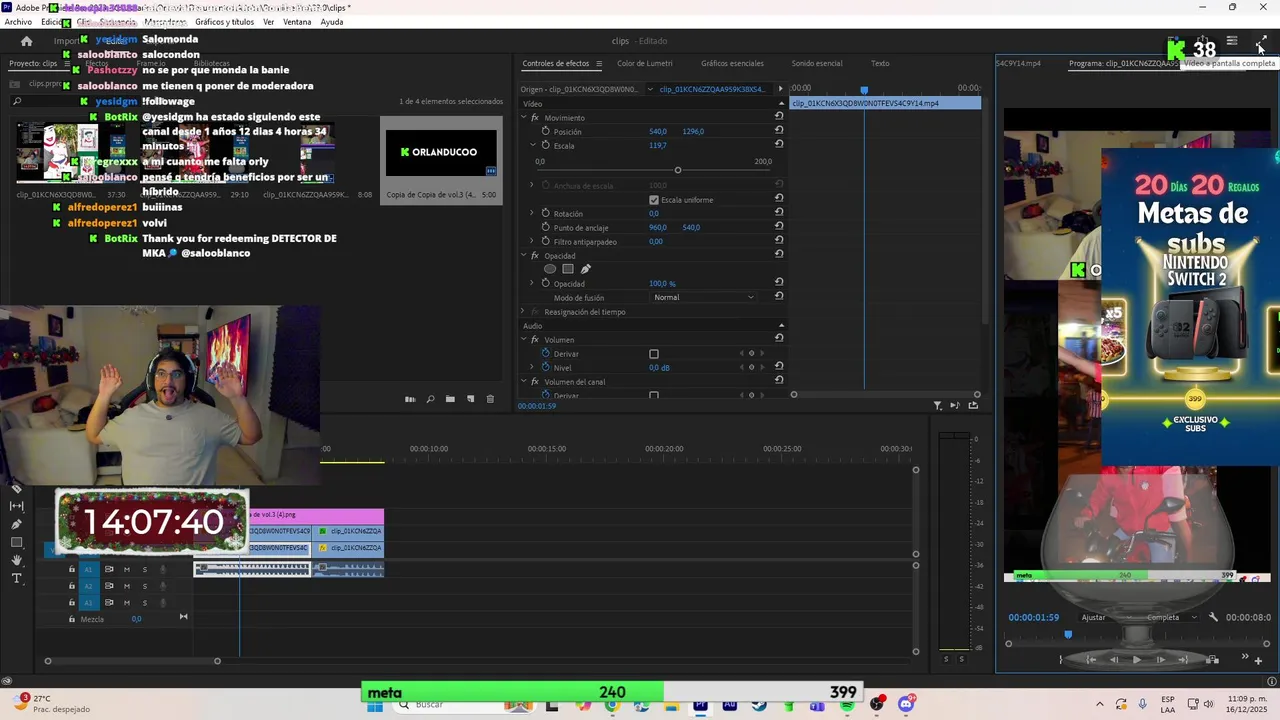The height and width of the screenshot is (720, 1280).
Task: Click the Program Monitor playhead marker
Action: 1068,635
